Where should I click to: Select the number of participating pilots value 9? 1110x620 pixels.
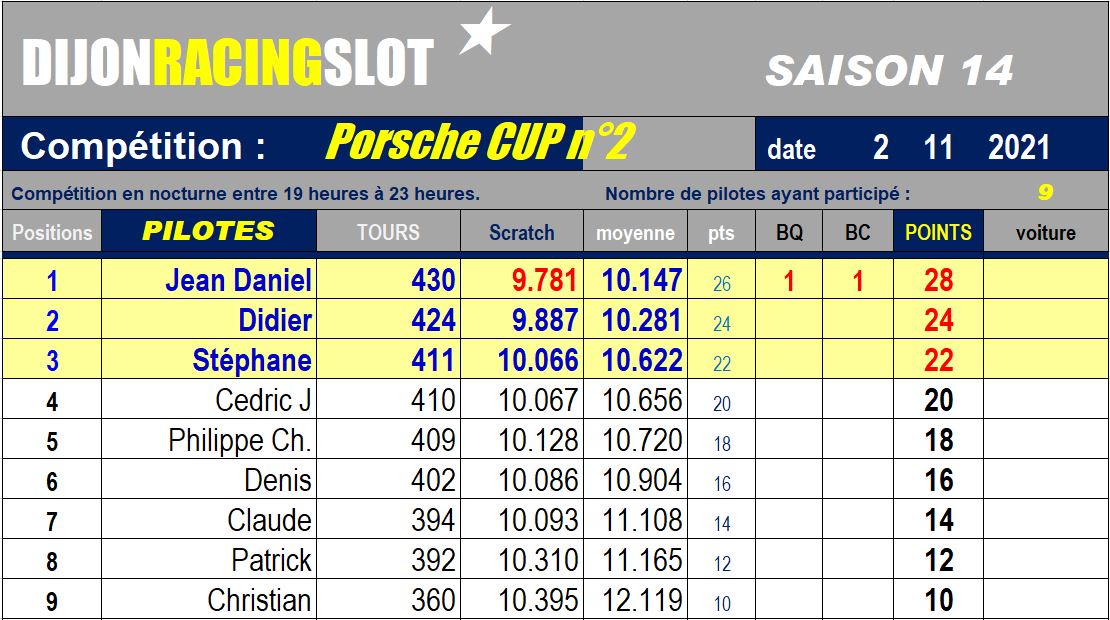1046,192
